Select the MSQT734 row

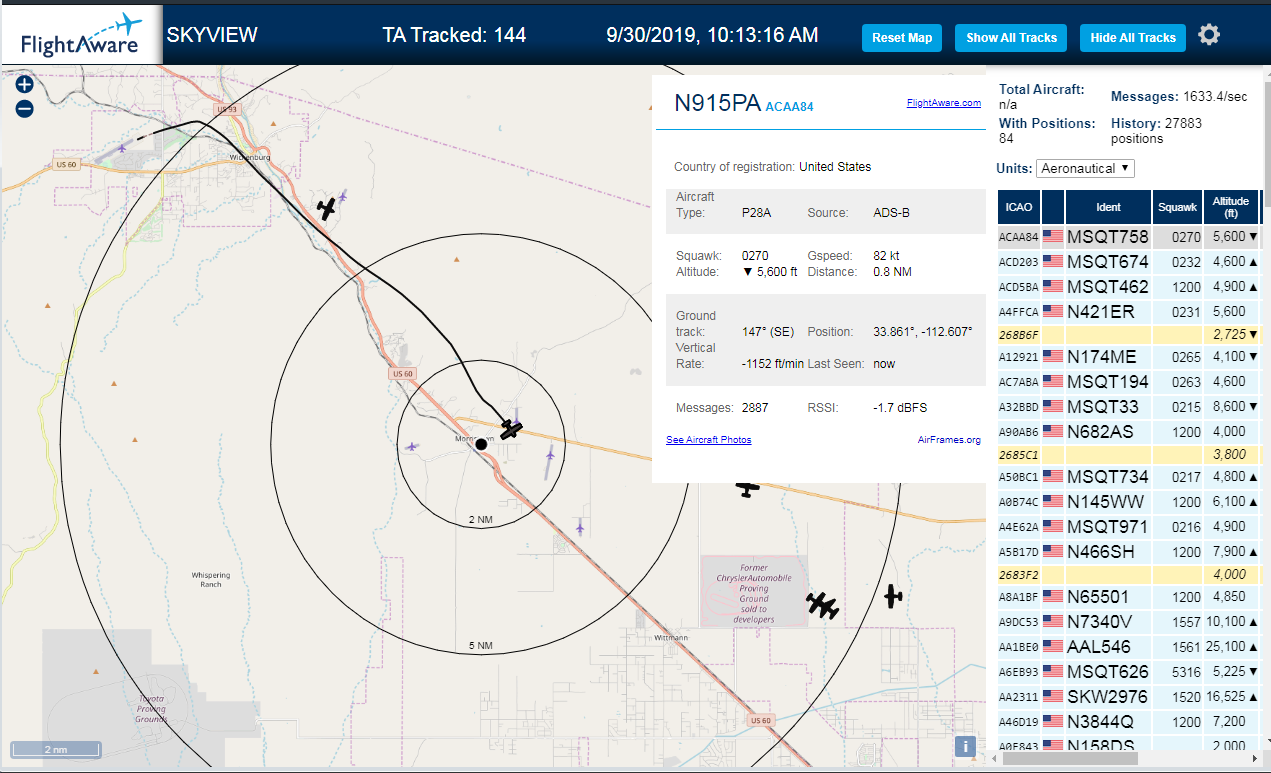pos(1128,476)
